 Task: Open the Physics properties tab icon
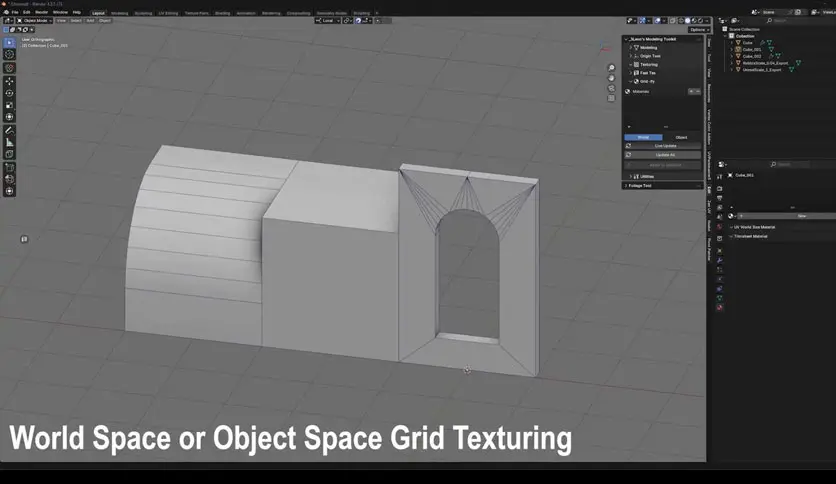pyautogui.click(x=720, y=279)
